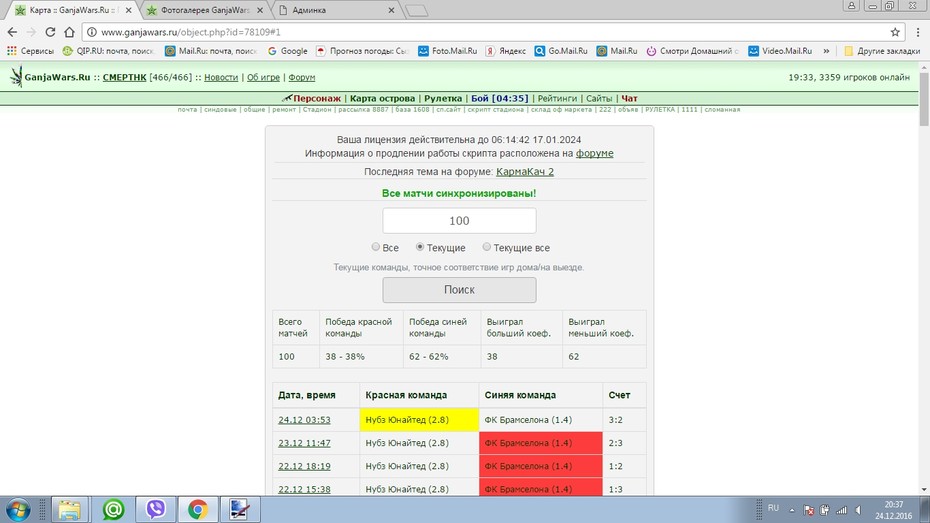Select the Текущие все radio option

tap(486, 247)
